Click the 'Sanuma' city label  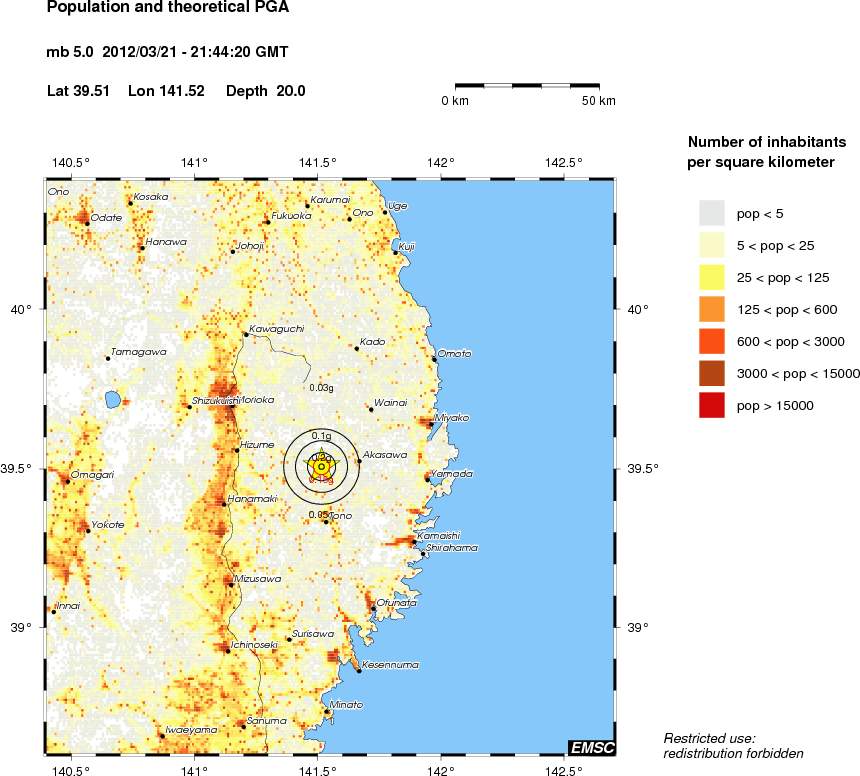pyautogui.click(x=267, y=721)
